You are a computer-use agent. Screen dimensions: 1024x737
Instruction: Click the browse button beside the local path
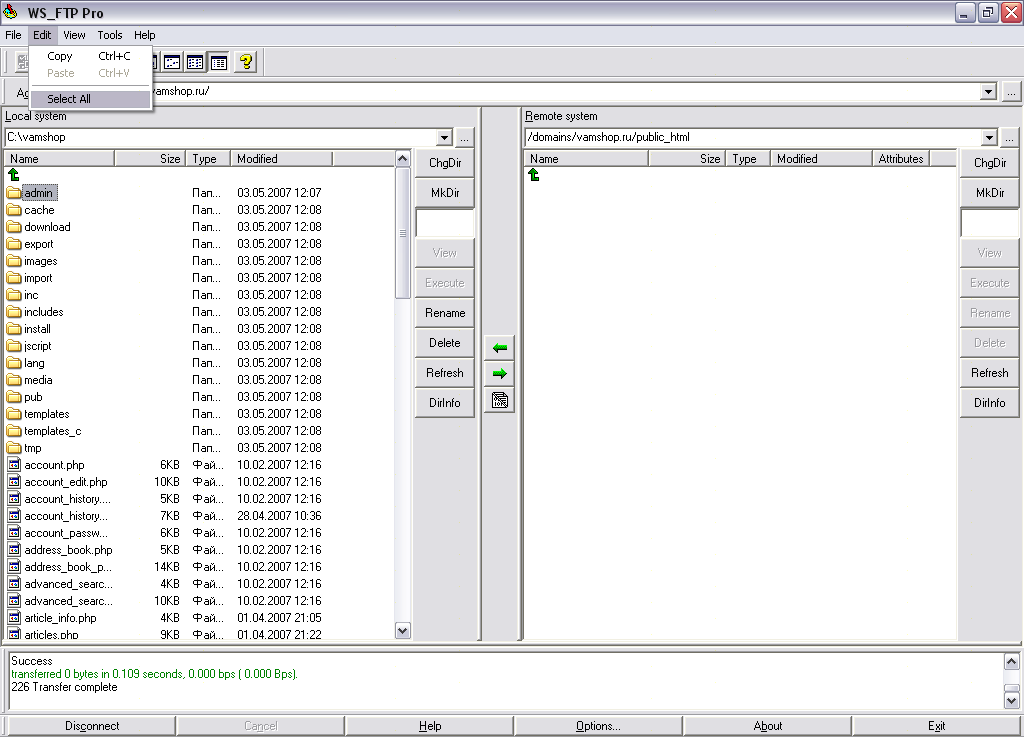[x=464, y=138]
